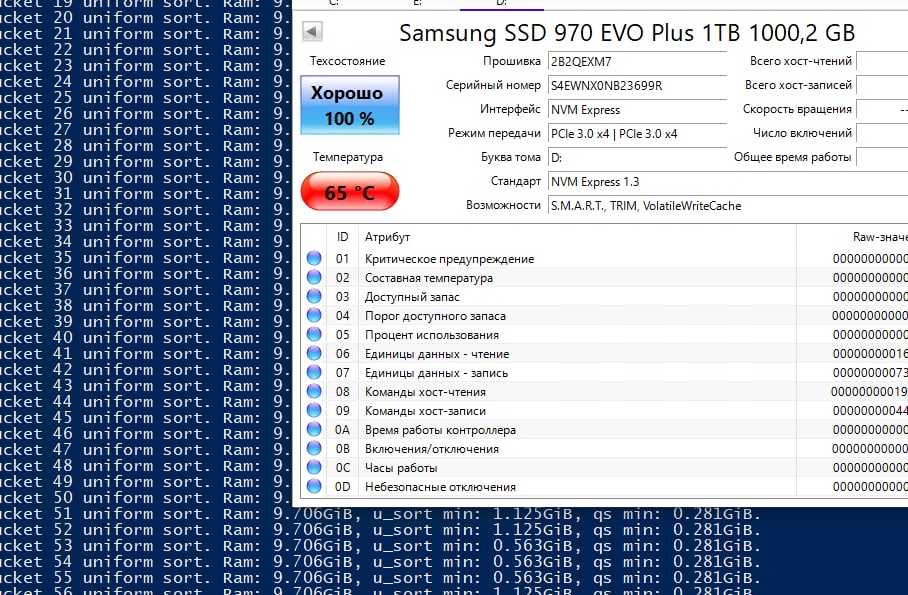Click the 'Общее время работы' label
The image size is (908, 595).
pyautogui.click(x=793, y=157)
